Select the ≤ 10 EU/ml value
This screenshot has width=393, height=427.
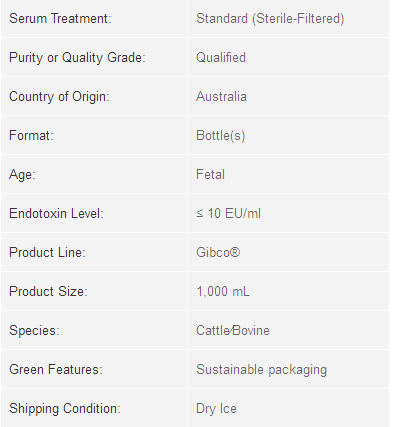[x=228, y=214]
